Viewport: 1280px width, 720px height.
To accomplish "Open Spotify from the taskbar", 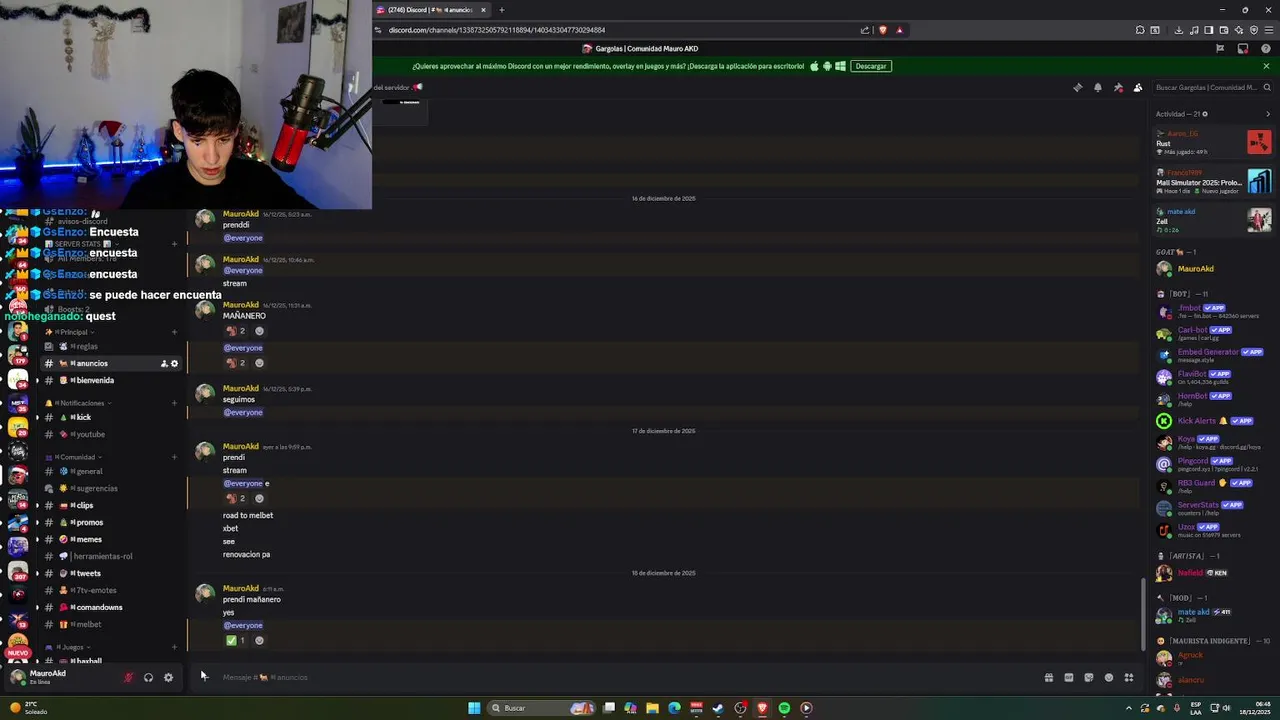I will 784,708.
